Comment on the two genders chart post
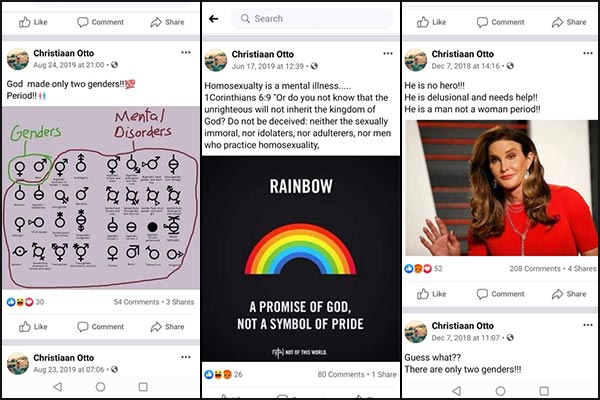Screen dimensions: 600x400 pyautogui.click(x=100, y=327)
